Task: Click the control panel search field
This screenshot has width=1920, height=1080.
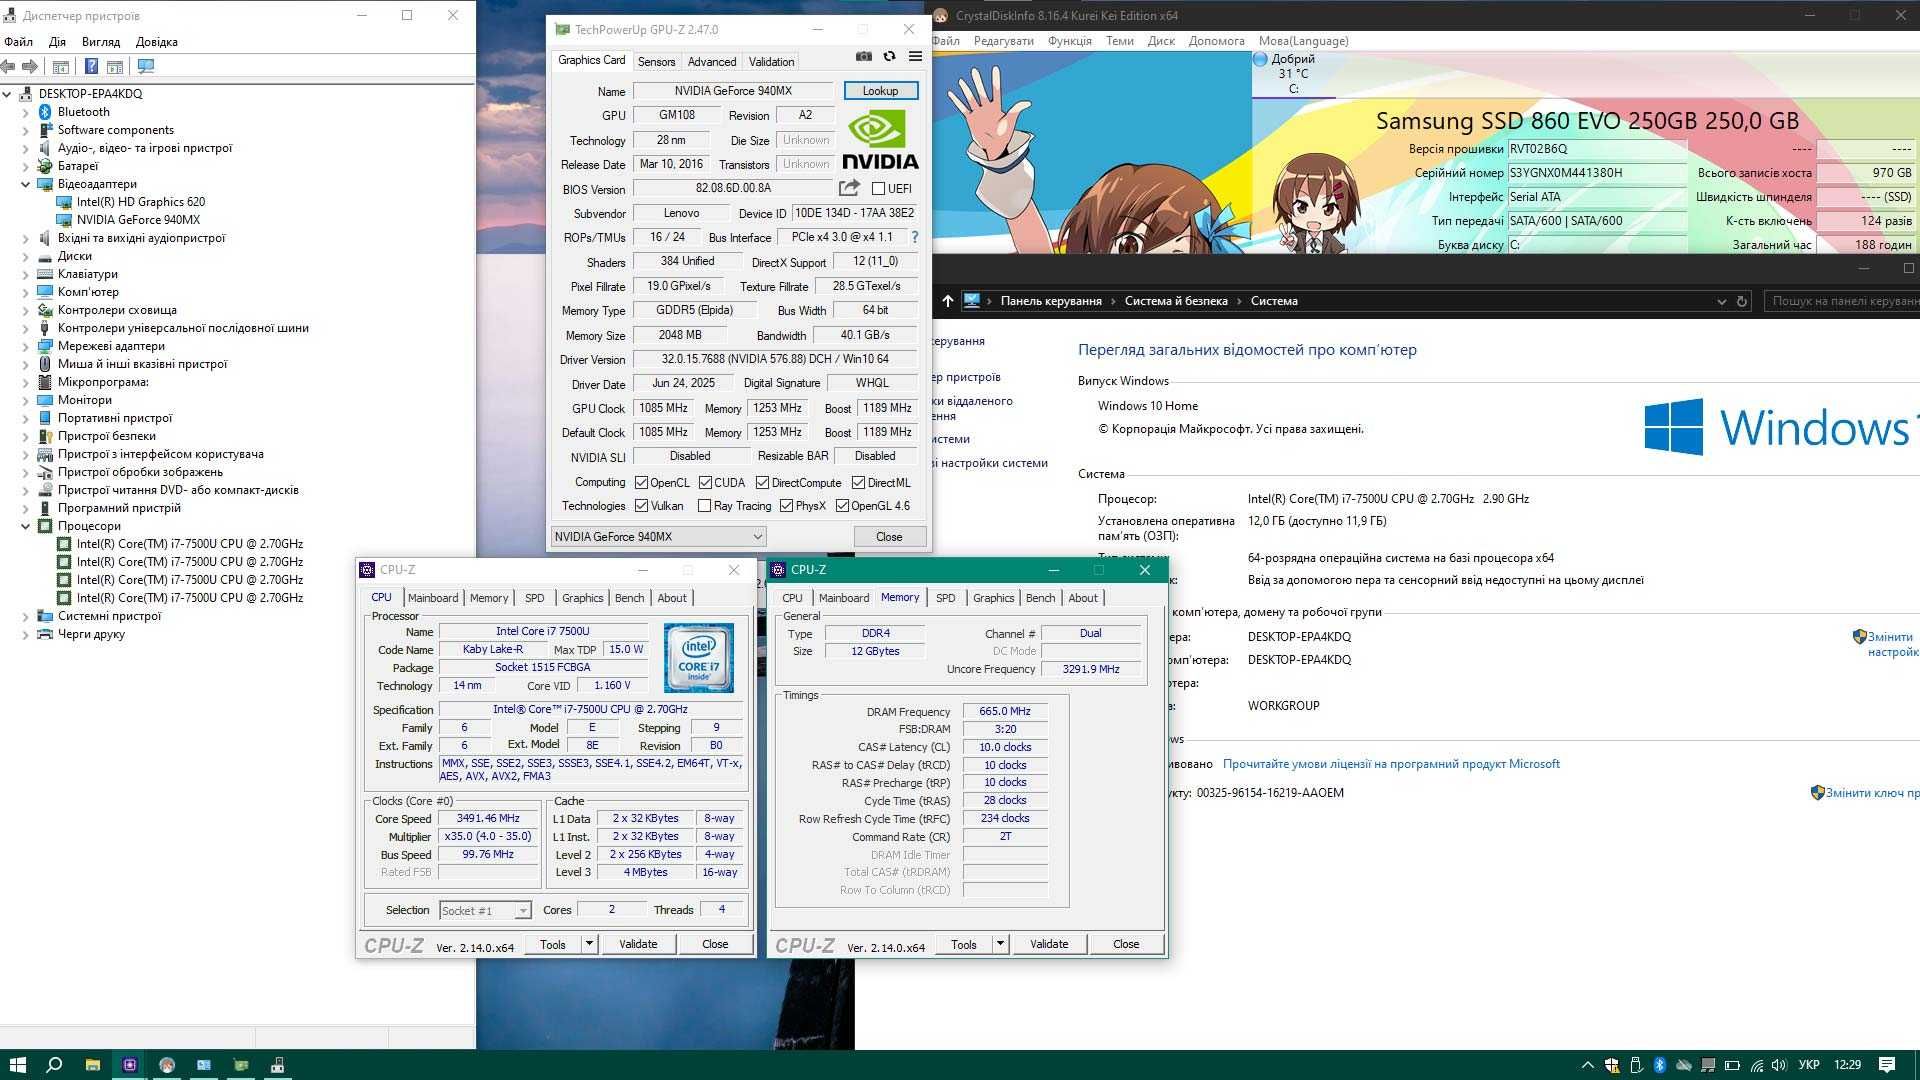Action: click(1842, 301)
